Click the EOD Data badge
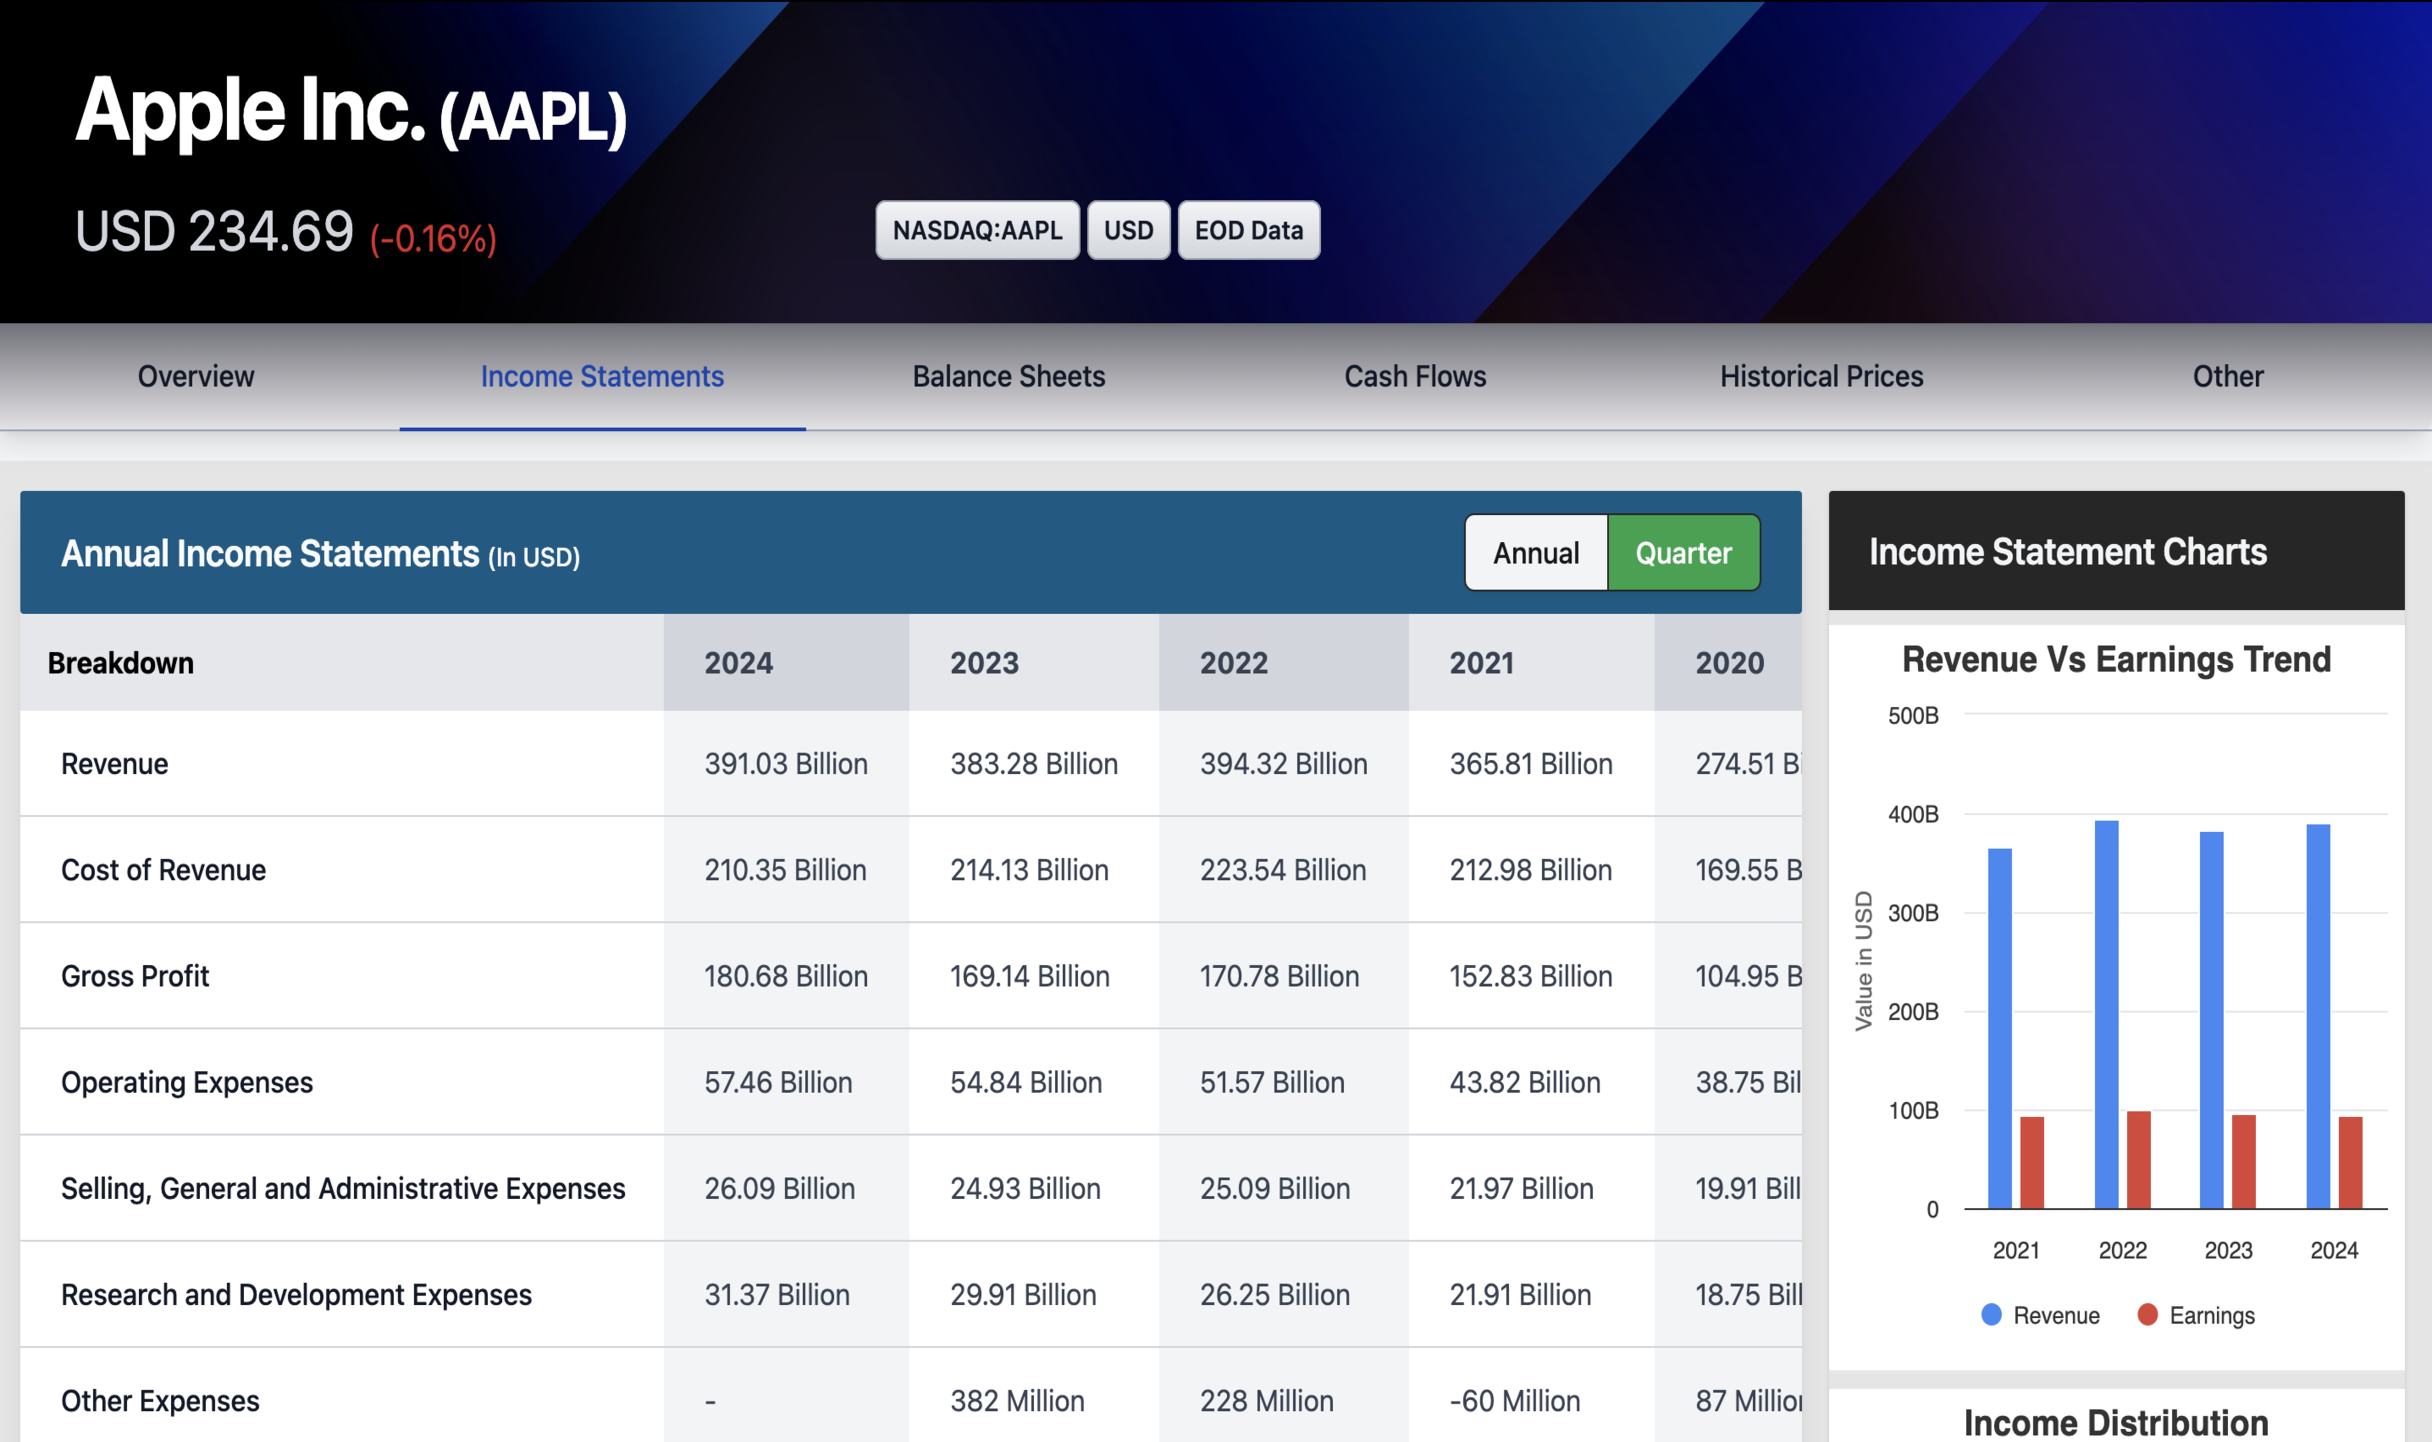The width and height of the screenshot is (2432, 1442). (x=1249, y=230)
